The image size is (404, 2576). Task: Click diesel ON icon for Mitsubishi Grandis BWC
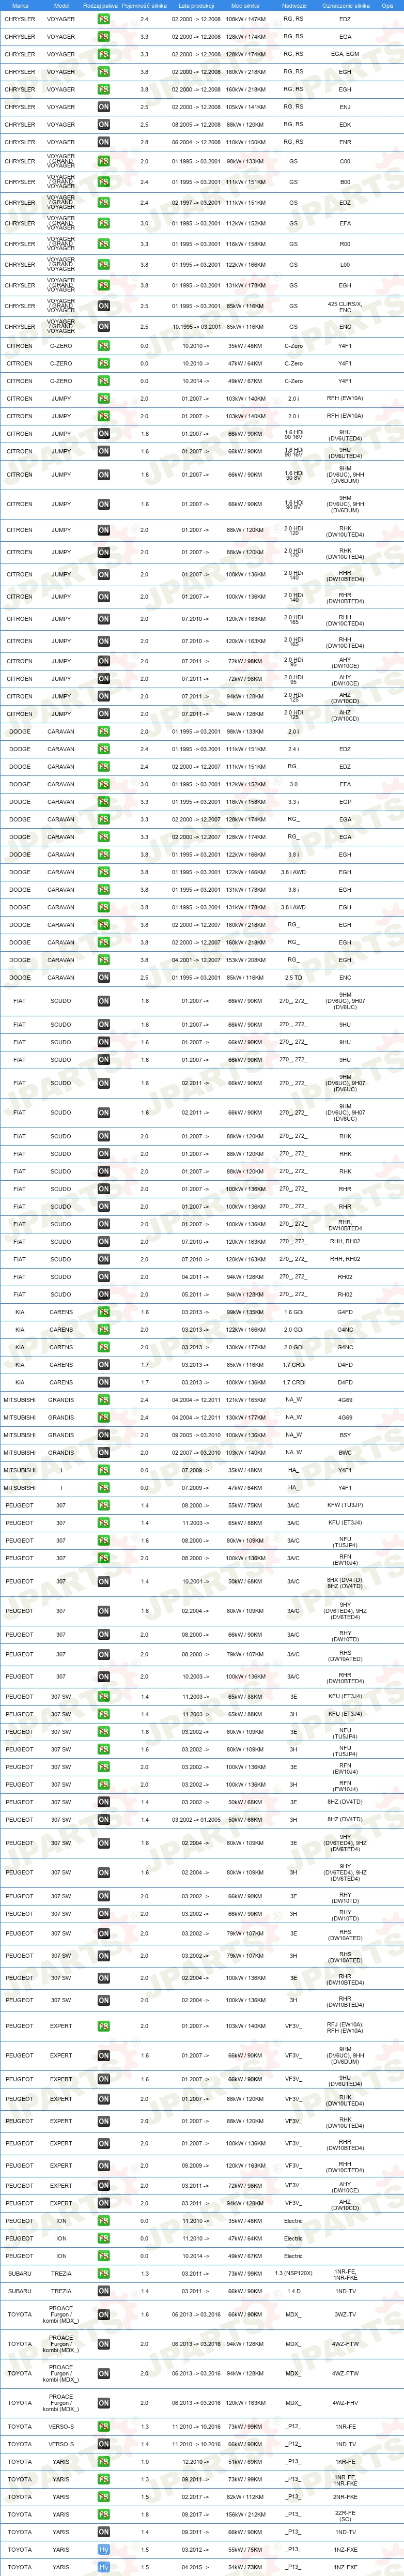point(104,1453)
